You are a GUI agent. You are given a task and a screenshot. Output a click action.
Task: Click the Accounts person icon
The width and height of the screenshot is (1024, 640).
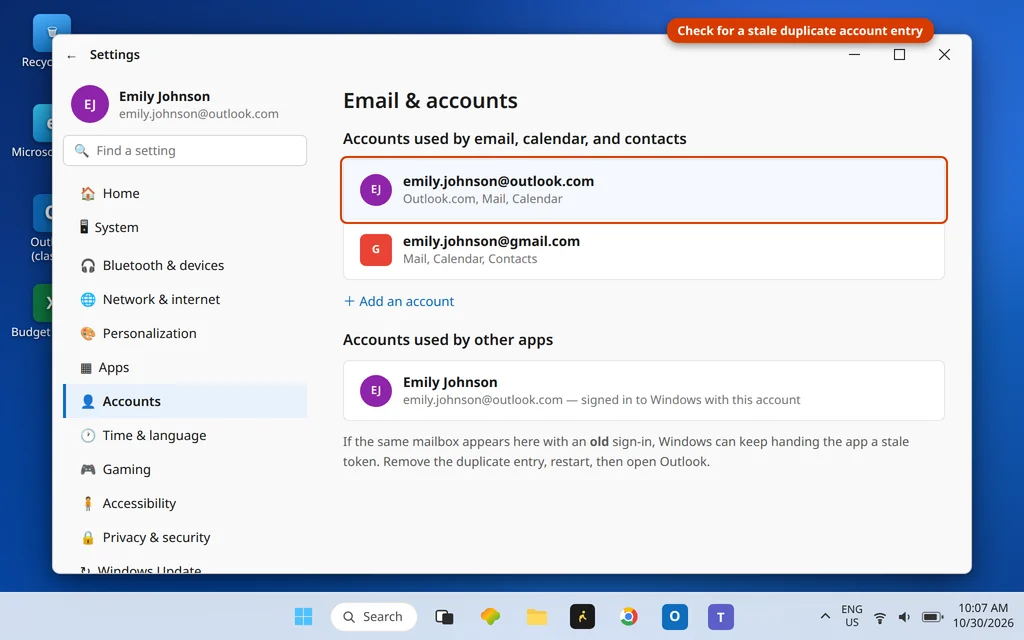coord(88,401)
